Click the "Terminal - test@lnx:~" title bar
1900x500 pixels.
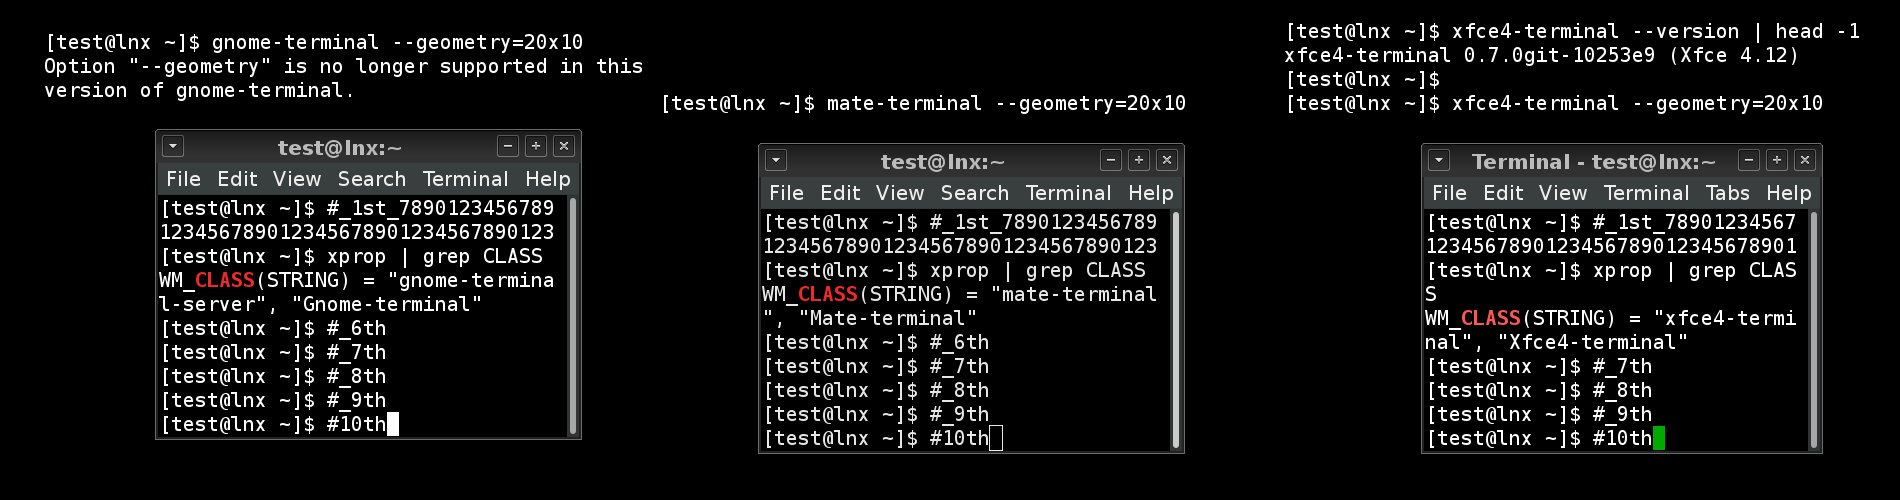[x=1593, y=161]
